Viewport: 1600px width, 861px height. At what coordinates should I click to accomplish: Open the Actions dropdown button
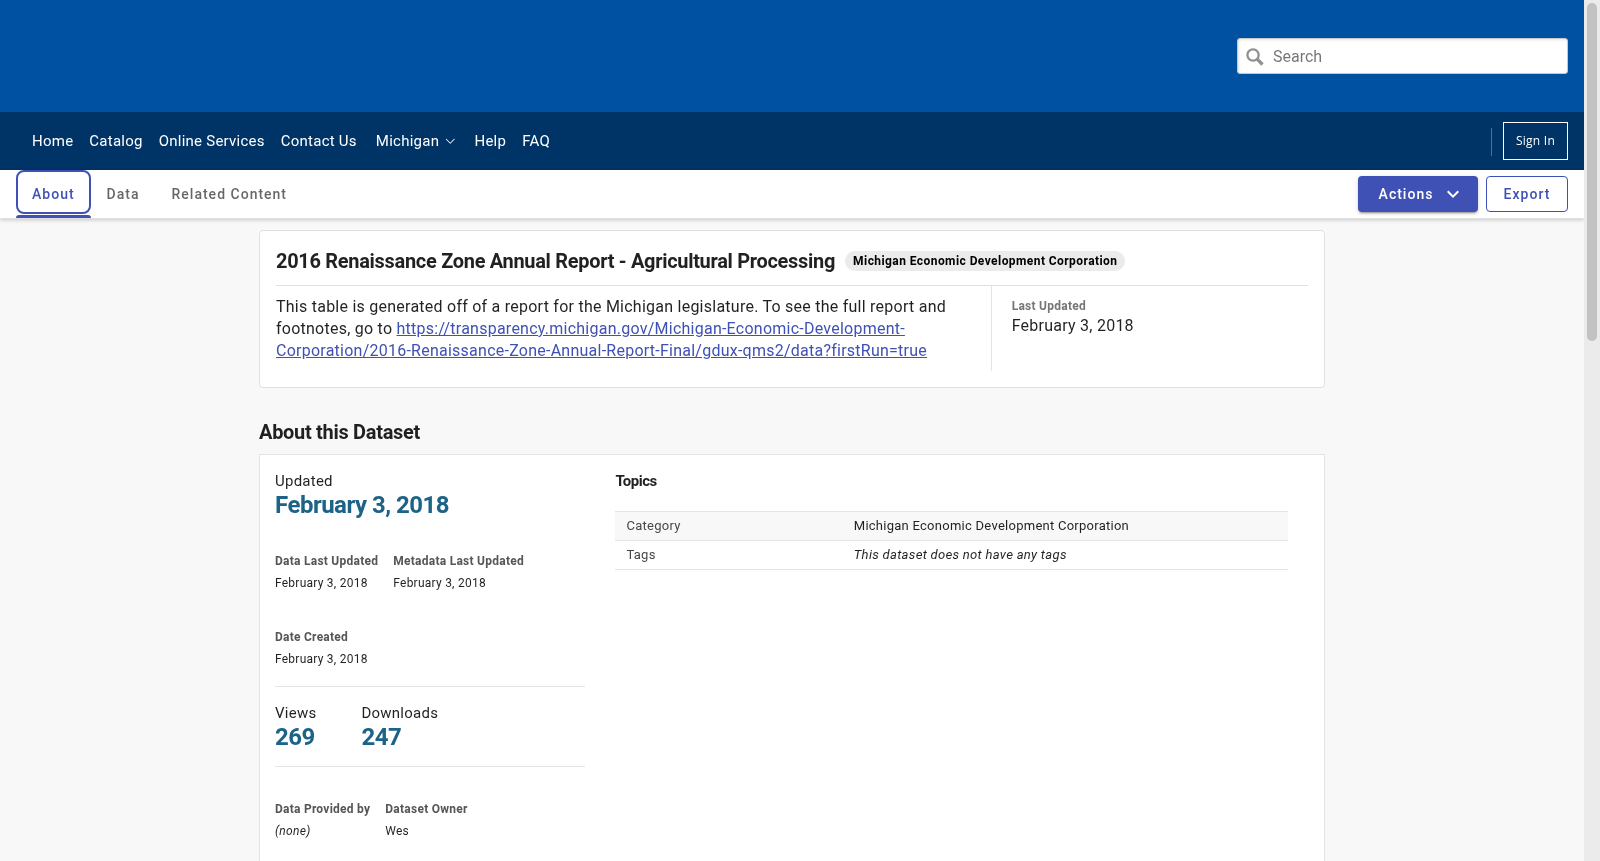(x=1418, y=194)
